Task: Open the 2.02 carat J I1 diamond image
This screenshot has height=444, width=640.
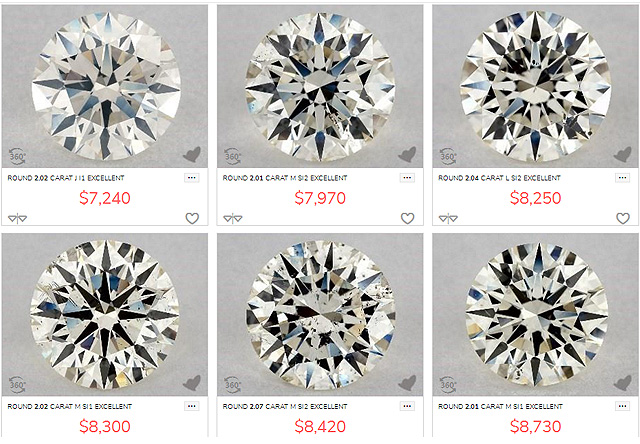Action: pos(104,85)
